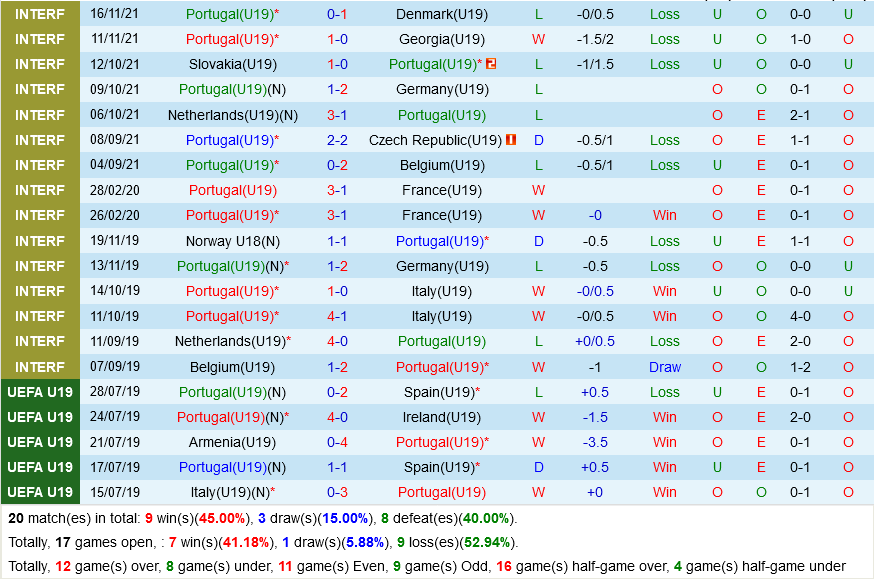
Task: Click the +0/0.5 handicap value
Action: pos(595,342)
